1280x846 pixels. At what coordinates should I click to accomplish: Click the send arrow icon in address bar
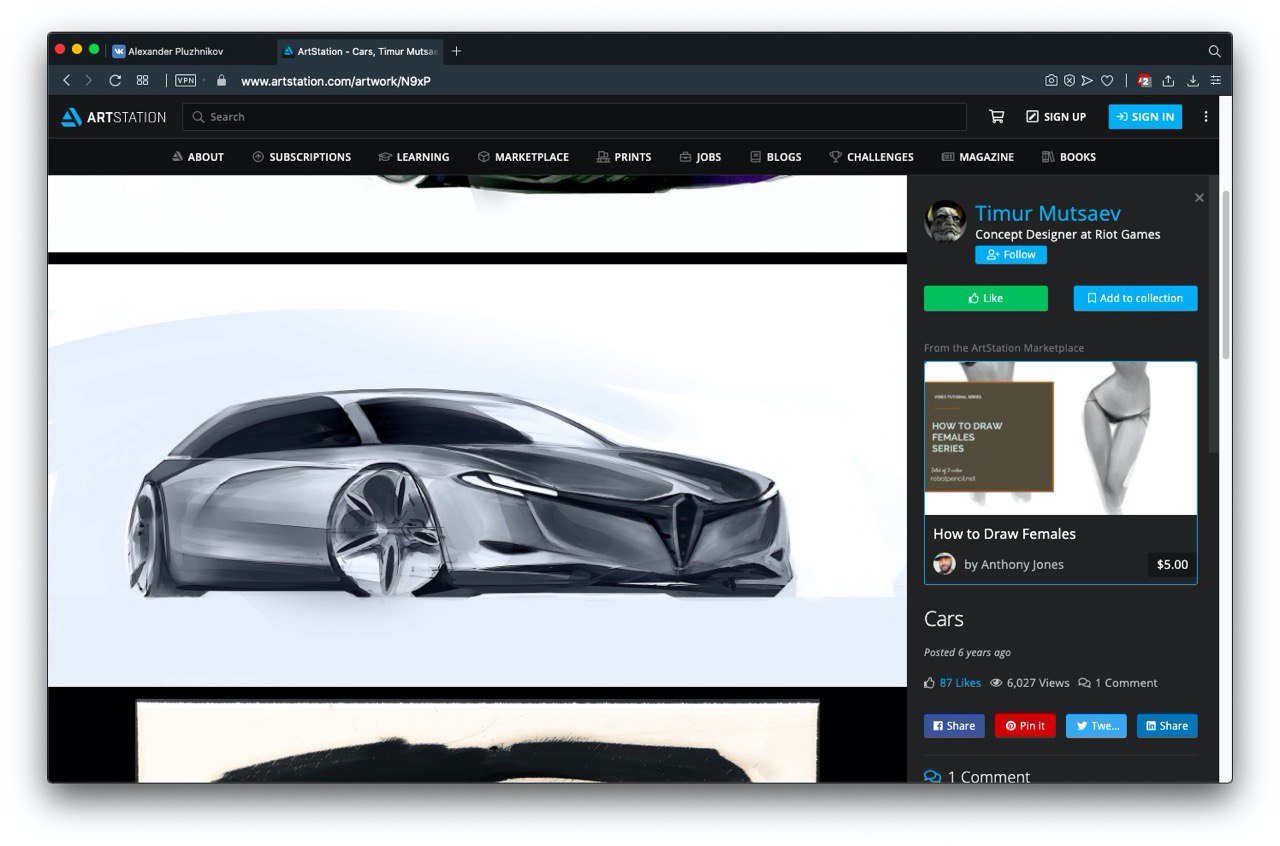[1088, 81]
